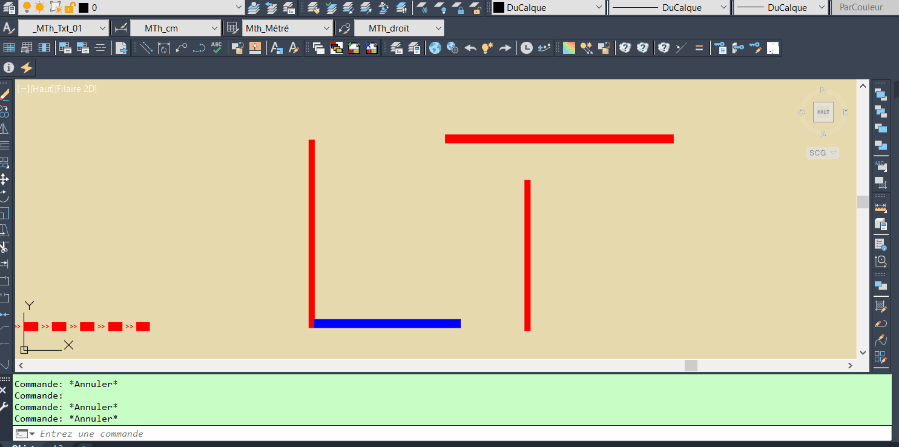Click the horizontal scrollbar left arrow
The height and width of the screenshot is (447, 899).
21,365
